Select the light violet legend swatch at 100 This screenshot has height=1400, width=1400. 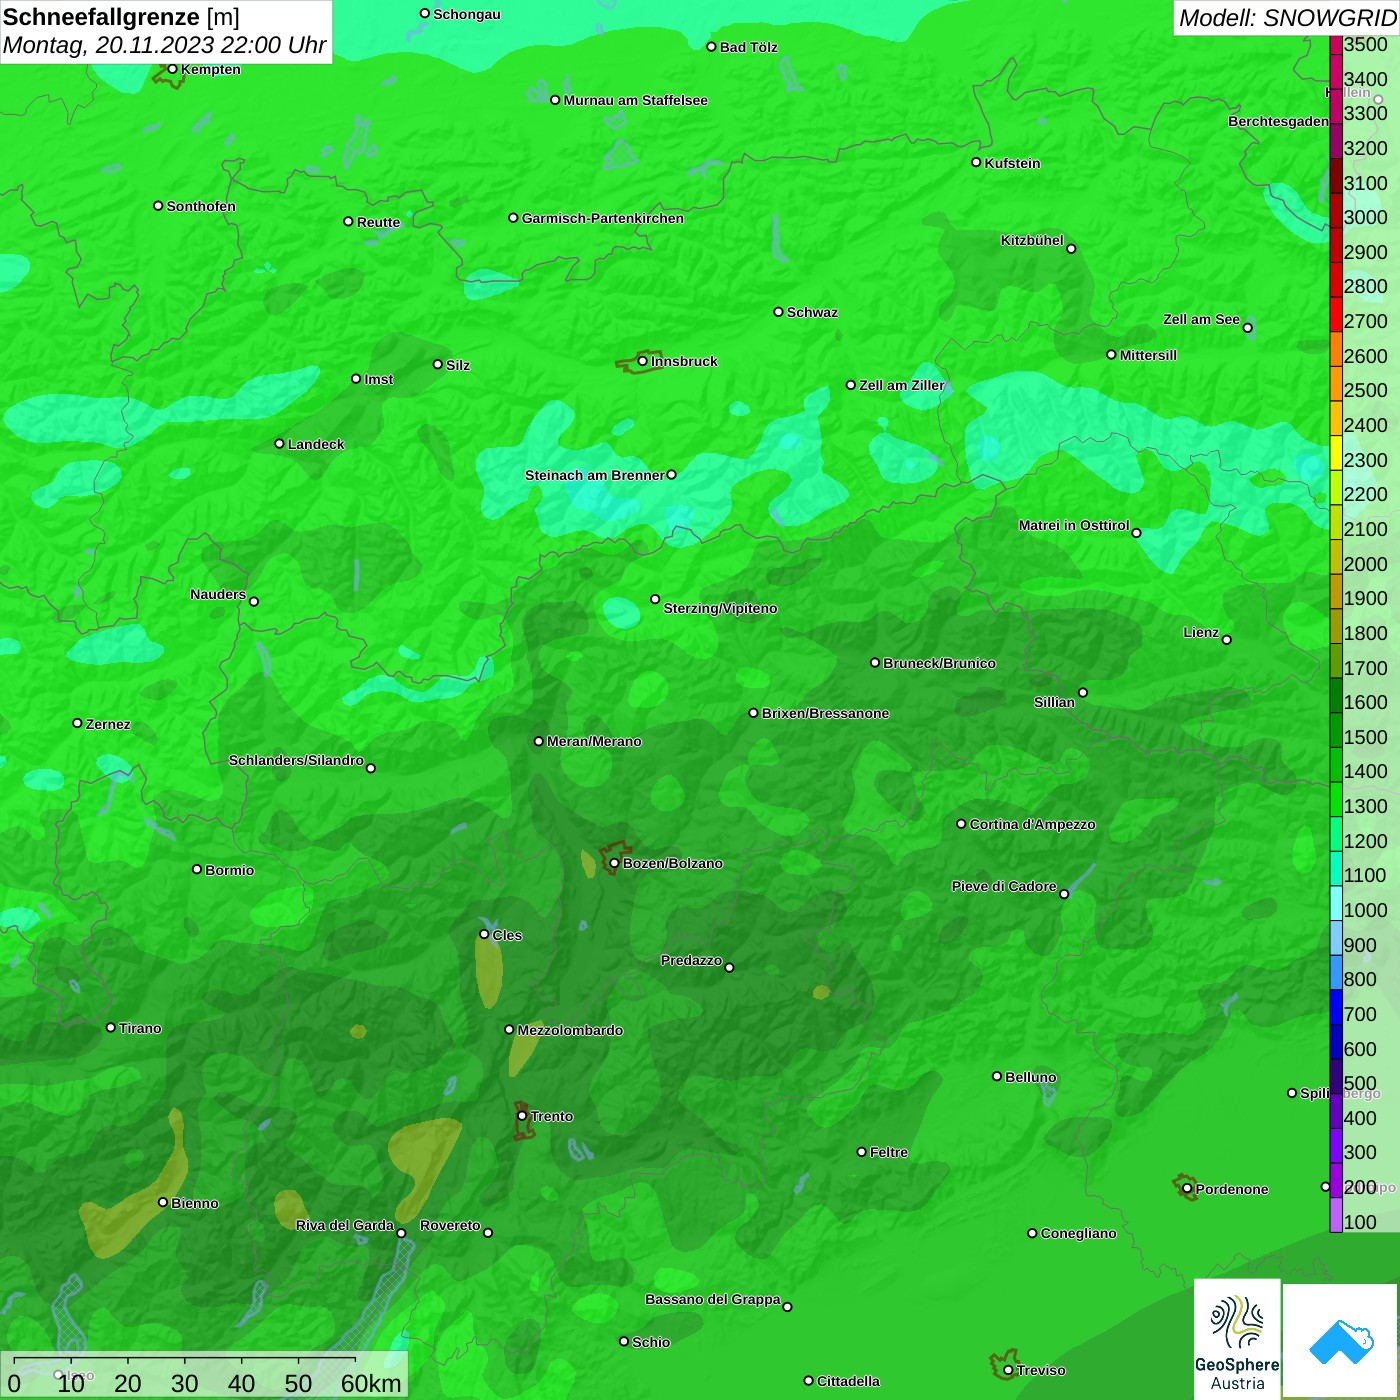[x=1336, y=1215]
